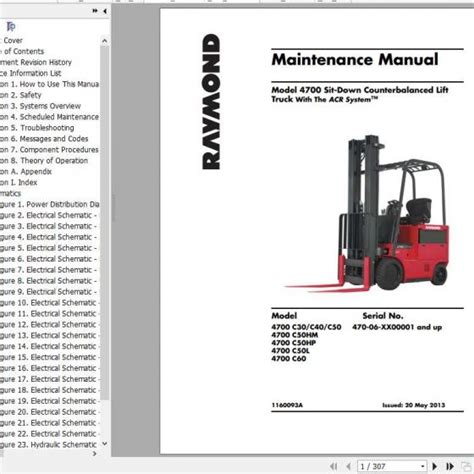The width and height of the screenshot is (474, 474).
Task: Open Figure 8. Electrical Schematic bookmark
Action: pos(48,281)
